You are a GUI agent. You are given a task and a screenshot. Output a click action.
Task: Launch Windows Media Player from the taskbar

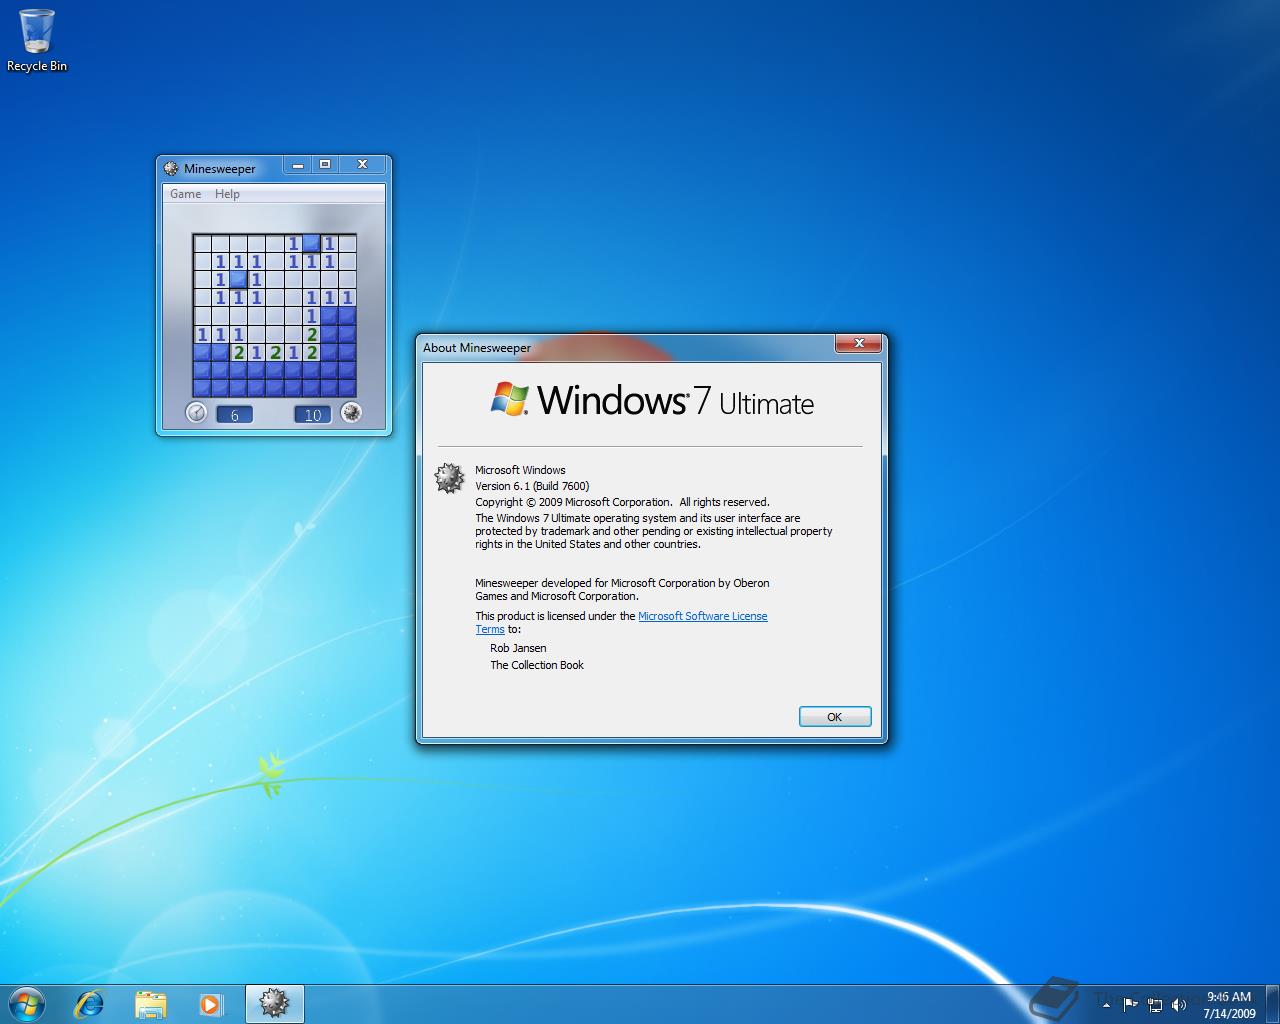tap(211, 1003)
